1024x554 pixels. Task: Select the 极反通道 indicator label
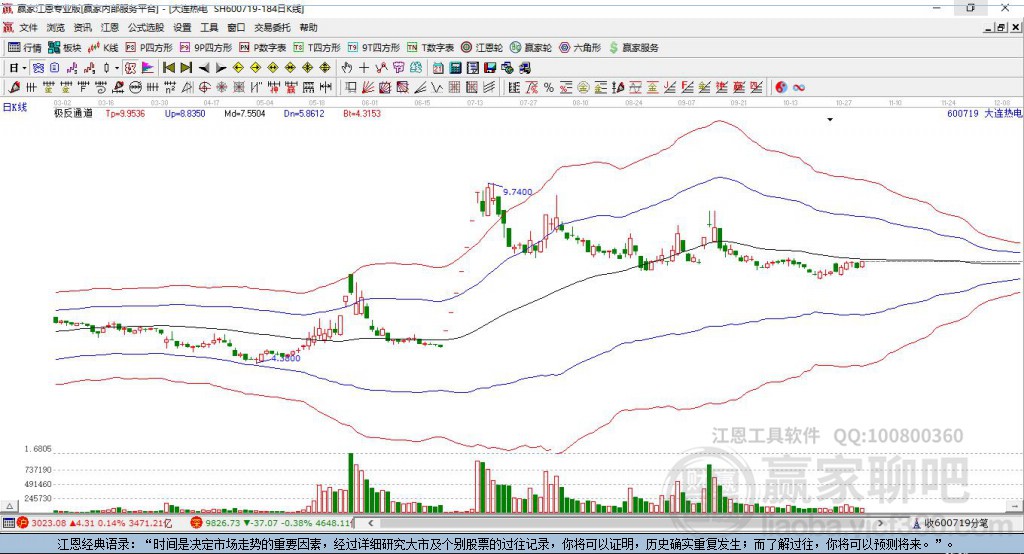point(73,113)
